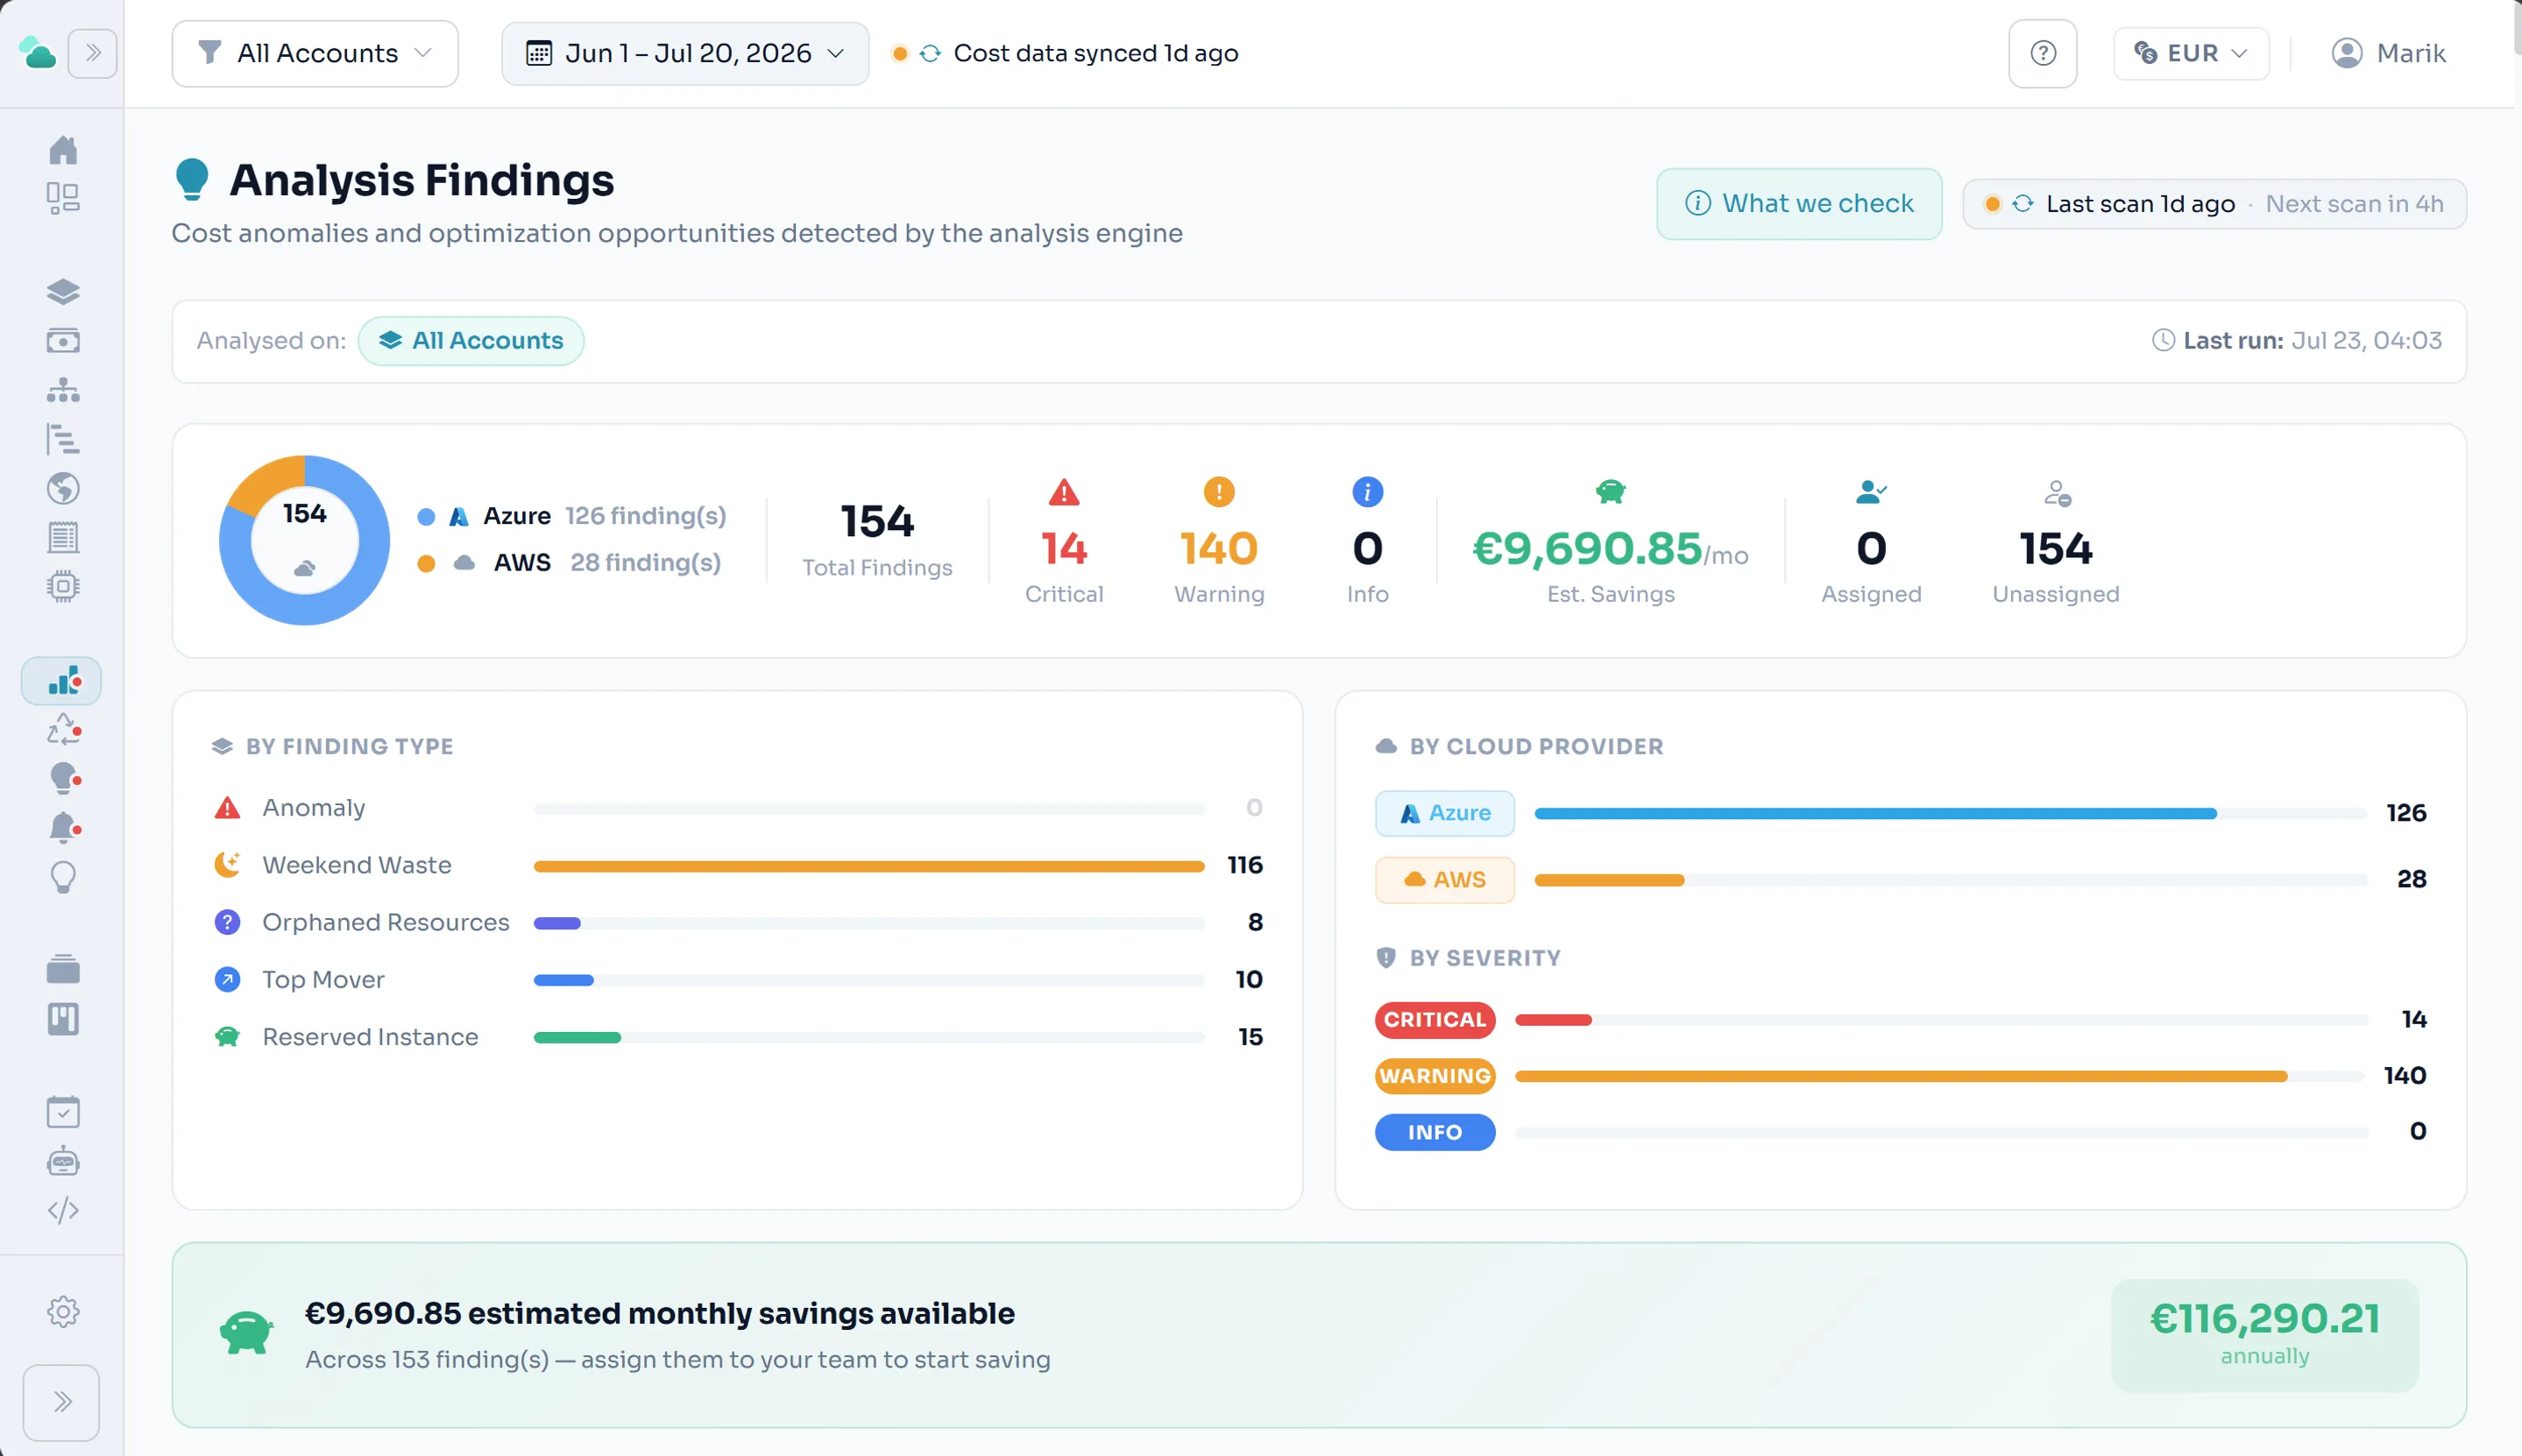Click the €9,690.85/mo Est. Savings value
Screen dimensions: 2522x1456
(1610, 548)
